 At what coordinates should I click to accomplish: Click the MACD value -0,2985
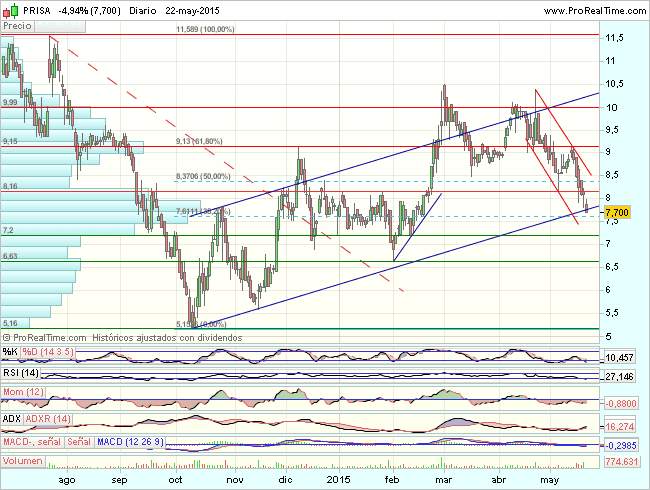pyautogui.click(x=621, y=446)
